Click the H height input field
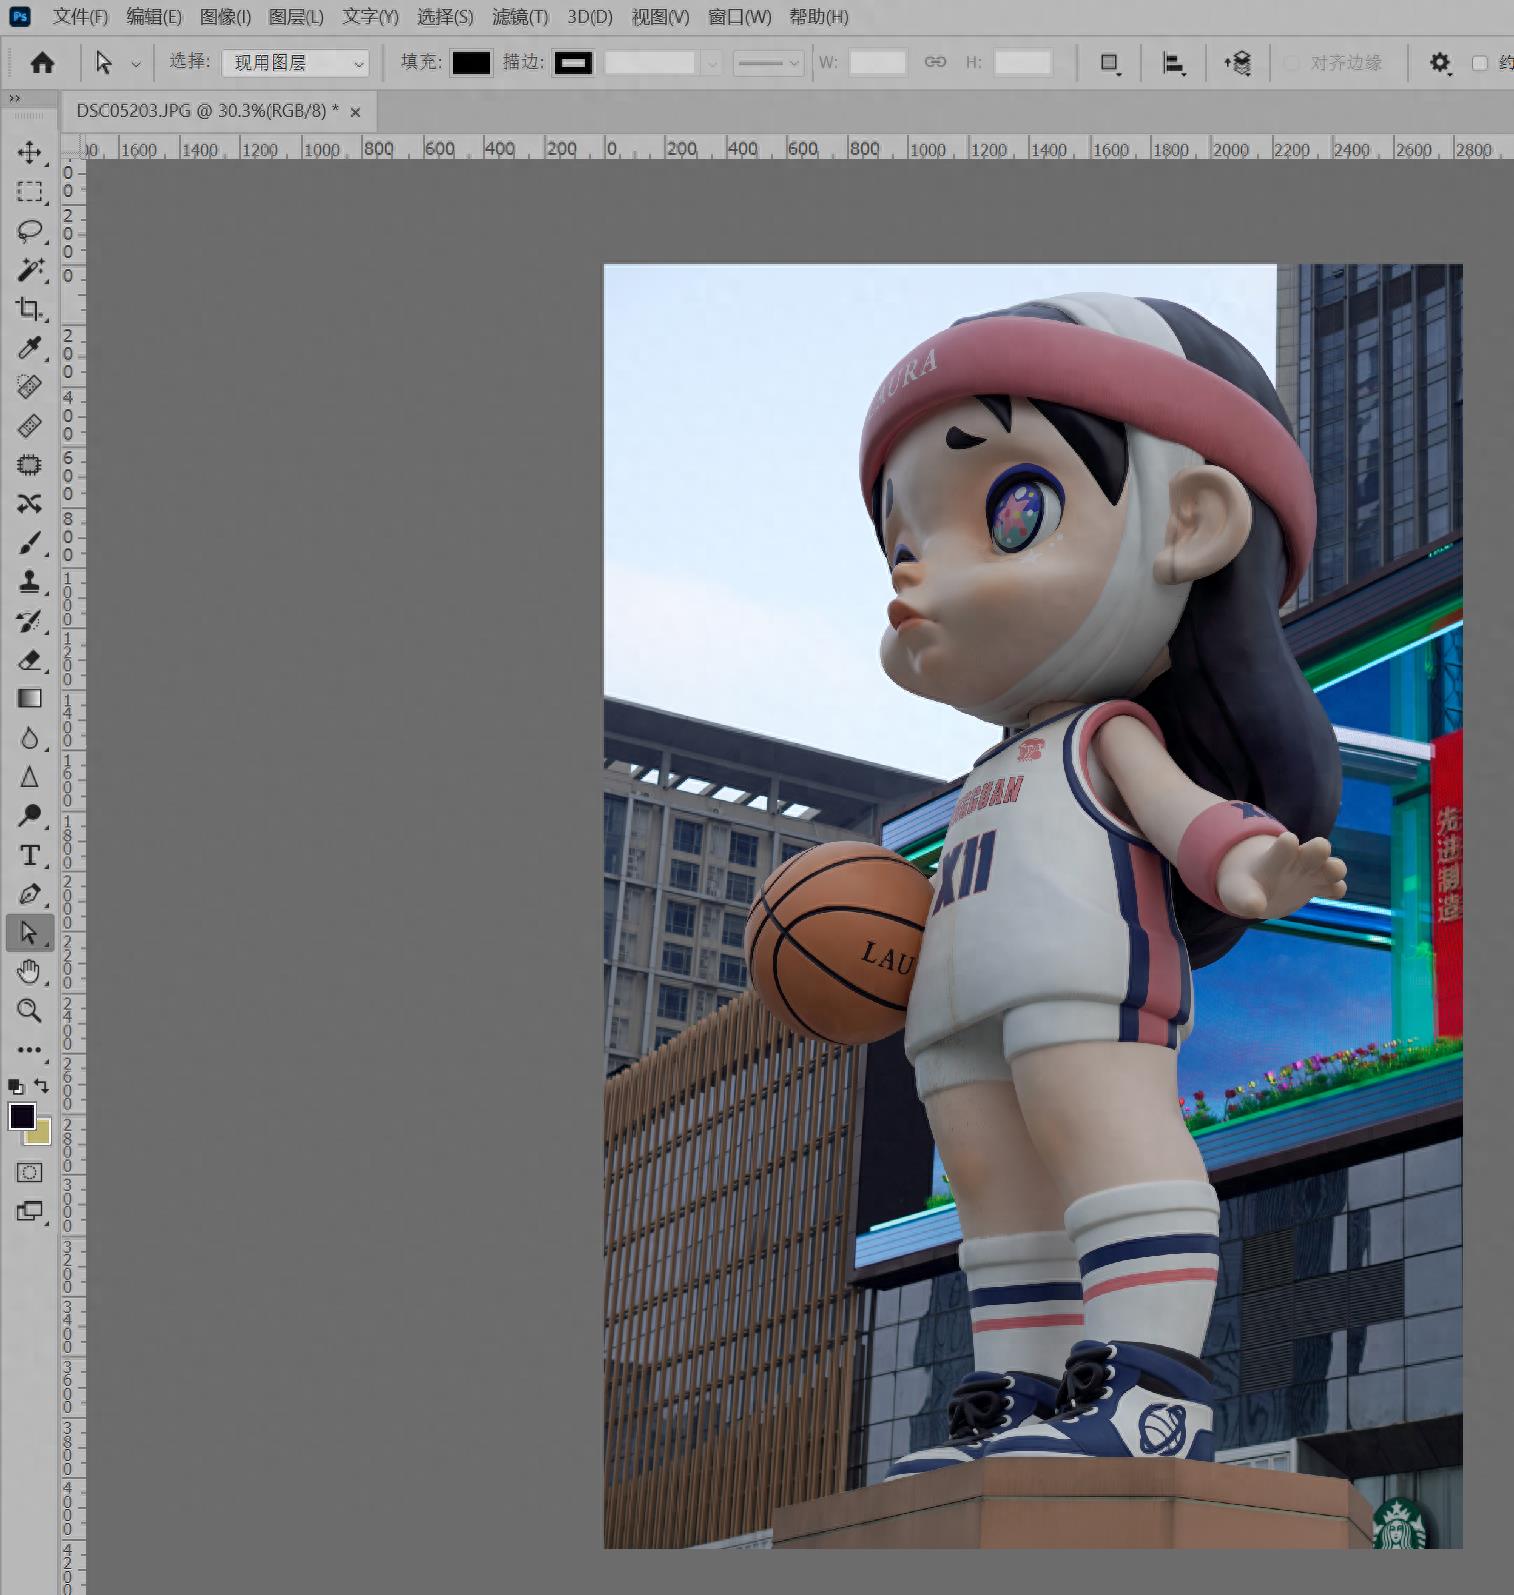The height and width of the screenshot is (1595, 1514). coord(1023,63)
